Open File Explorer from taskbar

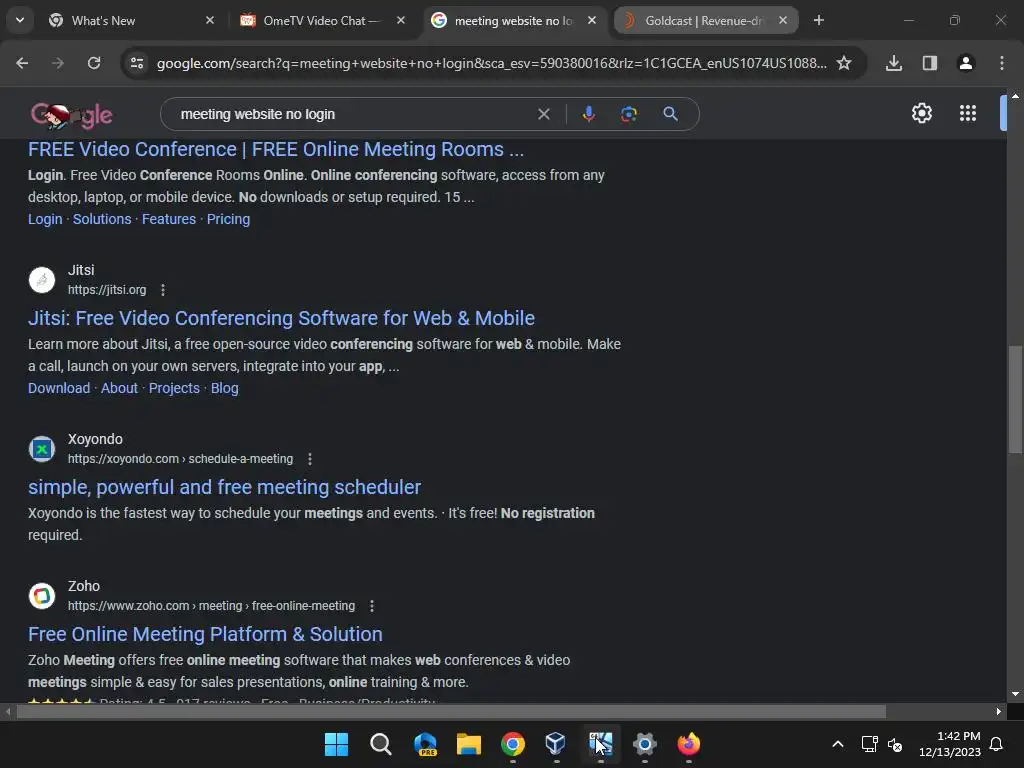(x=469, y=744)
